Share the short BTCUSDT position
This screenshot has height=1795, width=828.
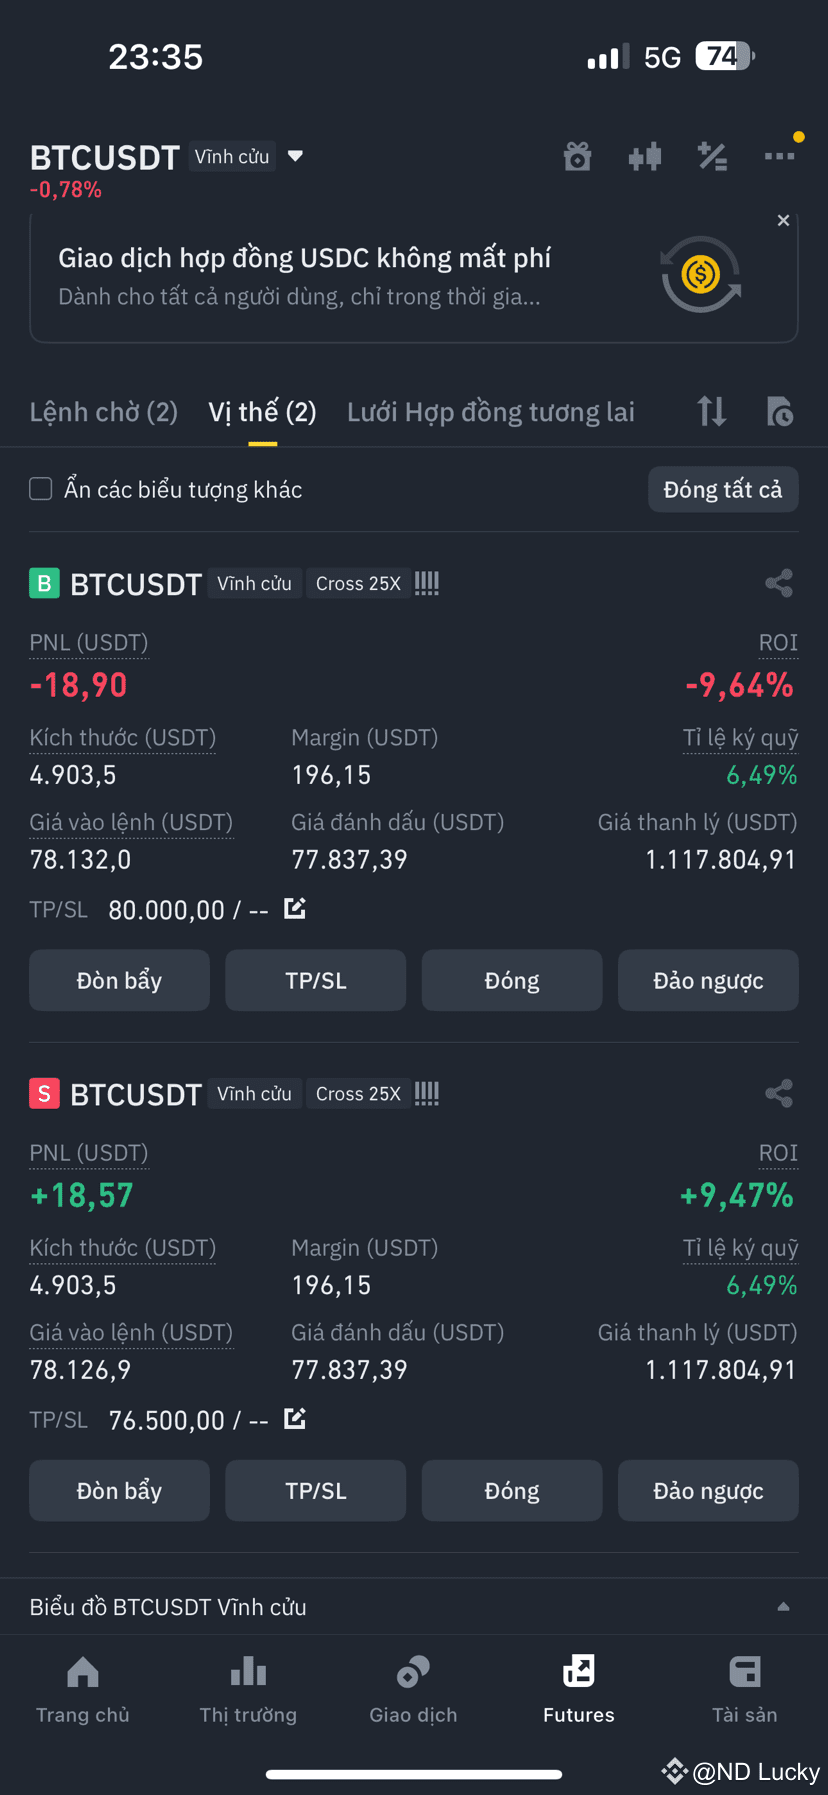click(x=779, y=1093)
